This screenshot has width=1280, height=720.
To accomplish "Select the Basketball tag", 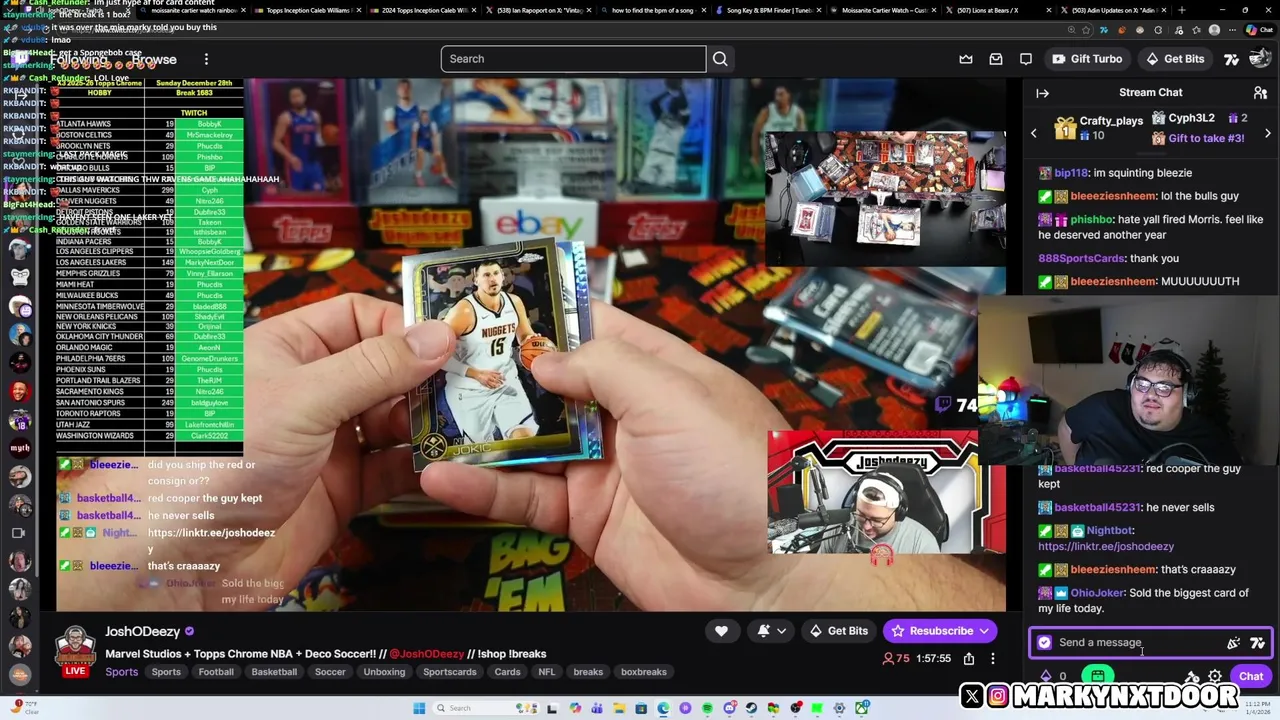I will tap(274, 672).
